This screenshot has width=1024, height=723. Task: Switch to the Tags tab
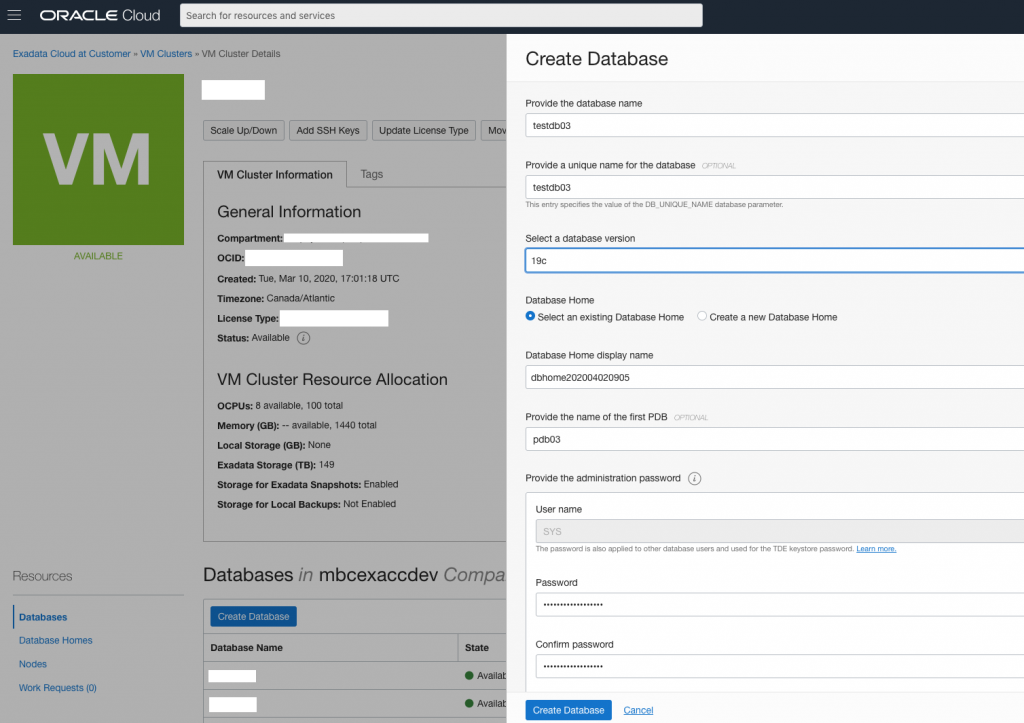click(x=371, y=174)
